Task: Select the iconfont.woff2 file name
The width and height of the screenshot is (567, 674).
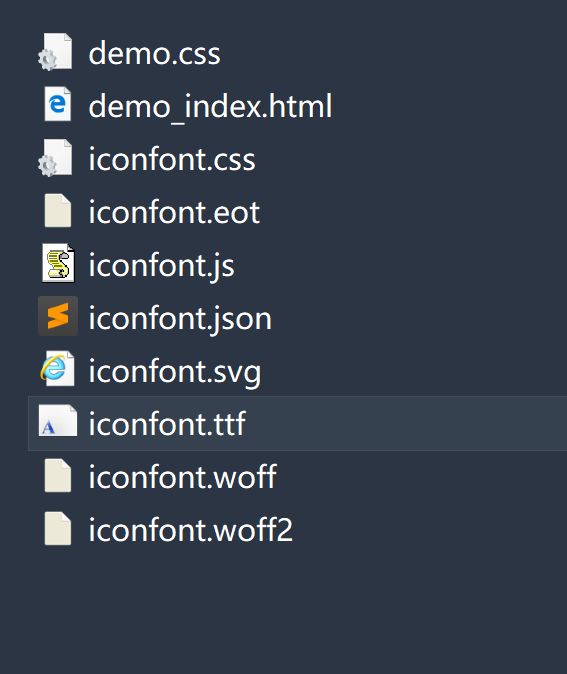Action: [x=190, y=529]
